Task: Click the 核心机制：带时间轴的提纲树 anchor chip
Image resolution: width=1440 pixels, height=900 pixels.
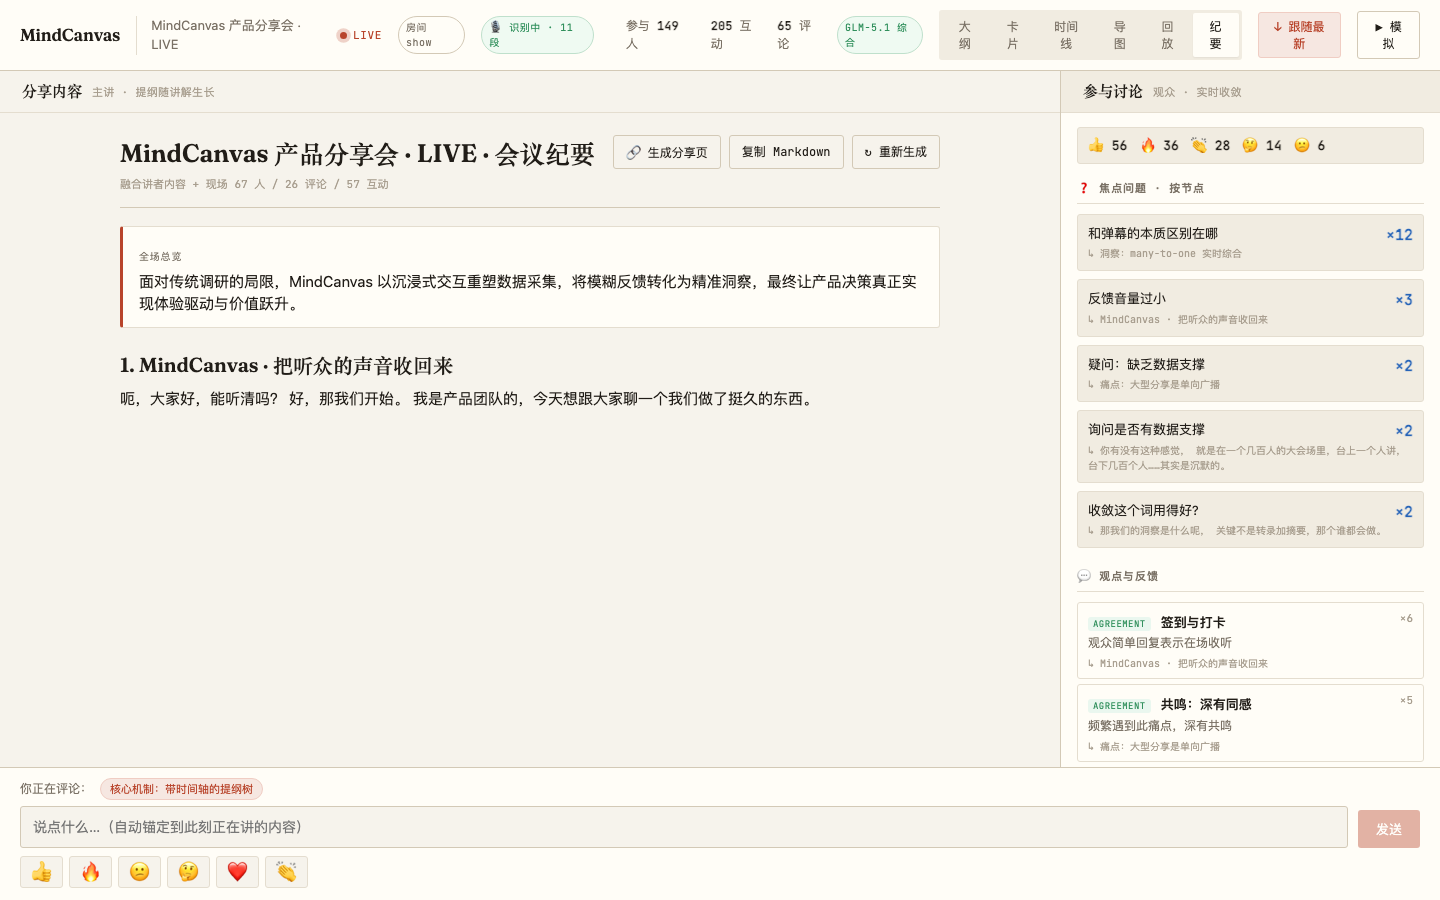Action: [x=181, y=789]
